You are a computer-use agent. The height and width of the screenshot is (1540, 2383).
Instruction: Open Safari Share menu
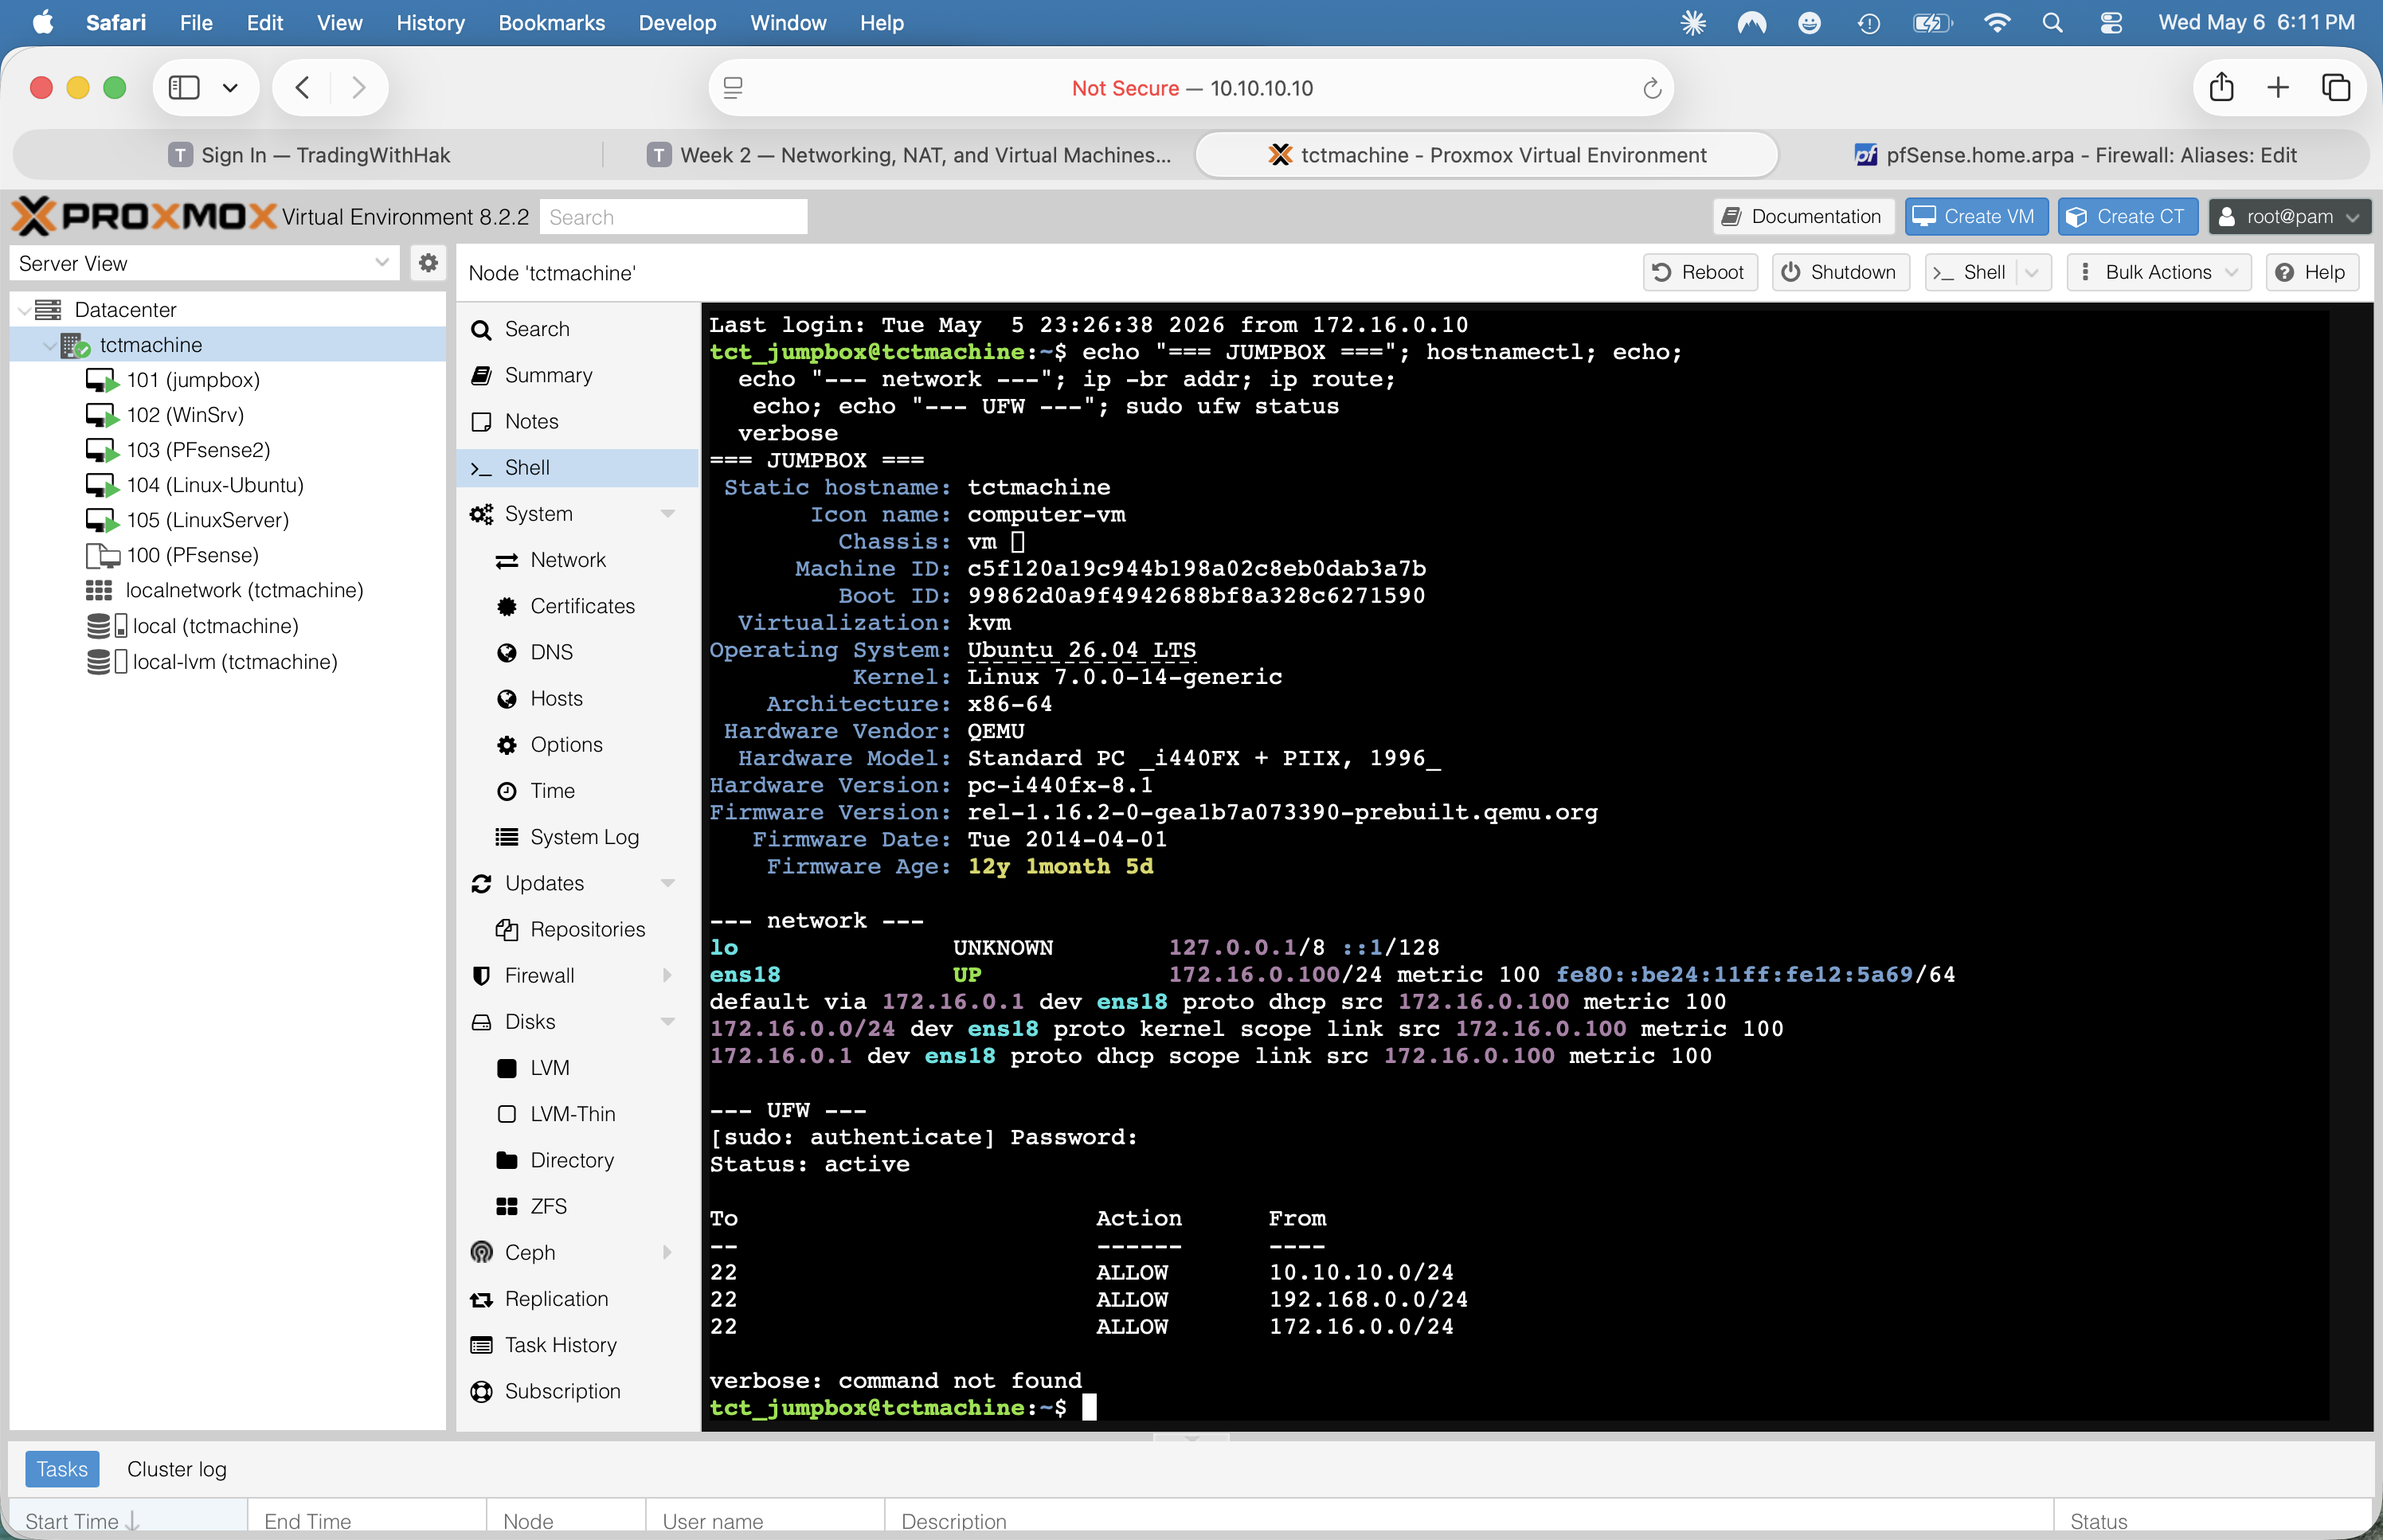click(x=2221, y=88)
